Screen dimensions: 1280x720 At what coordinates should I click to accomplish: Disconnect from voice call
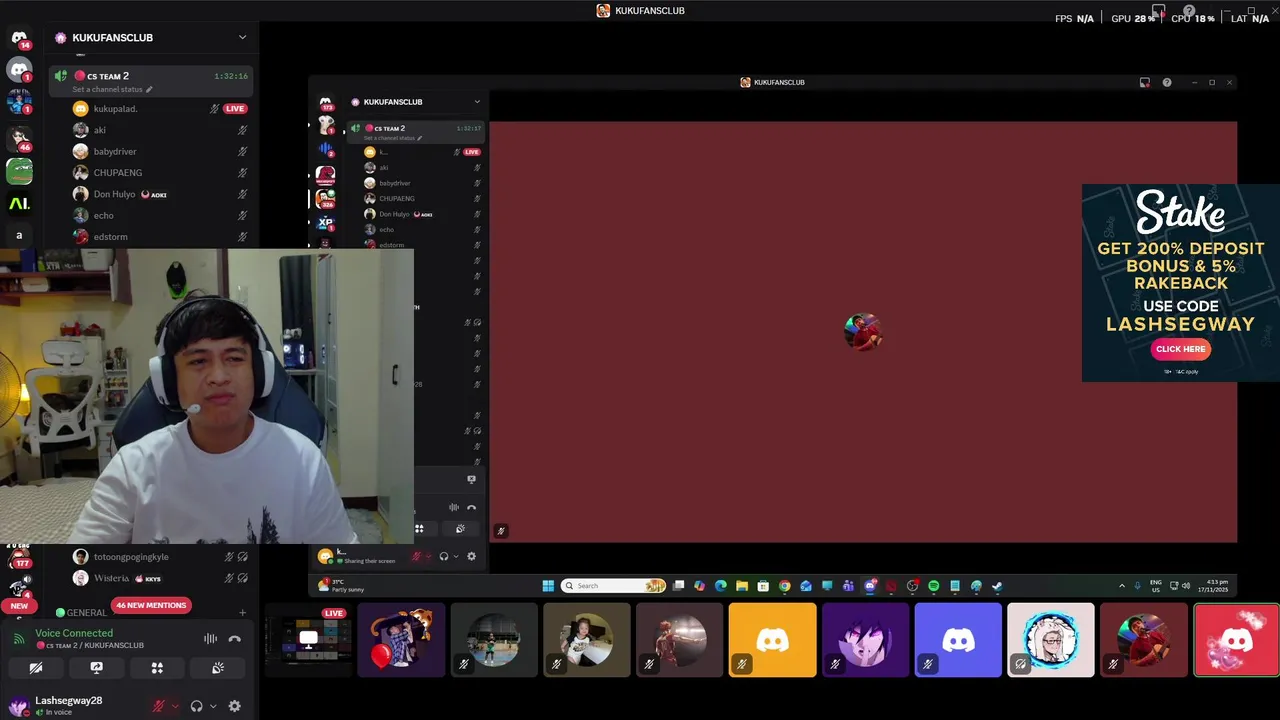(x=235, y=639)
